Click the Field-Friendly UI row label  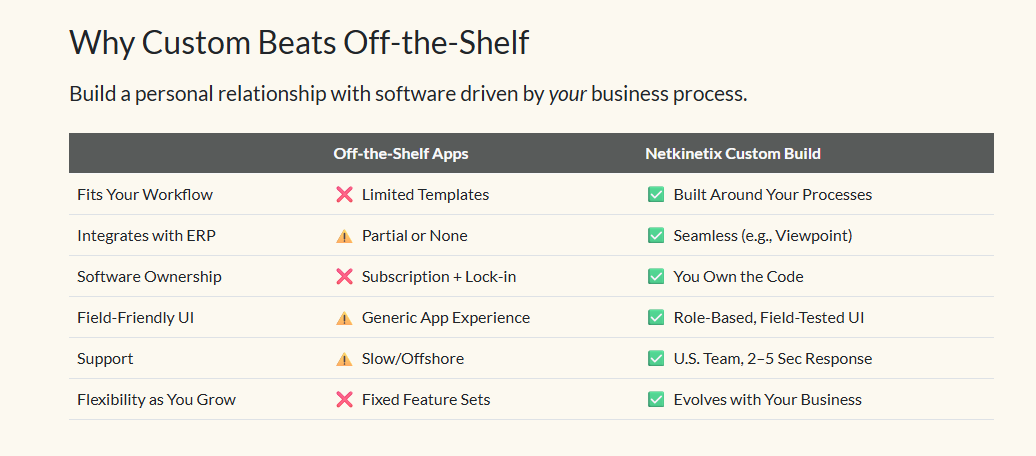(136, 318)
